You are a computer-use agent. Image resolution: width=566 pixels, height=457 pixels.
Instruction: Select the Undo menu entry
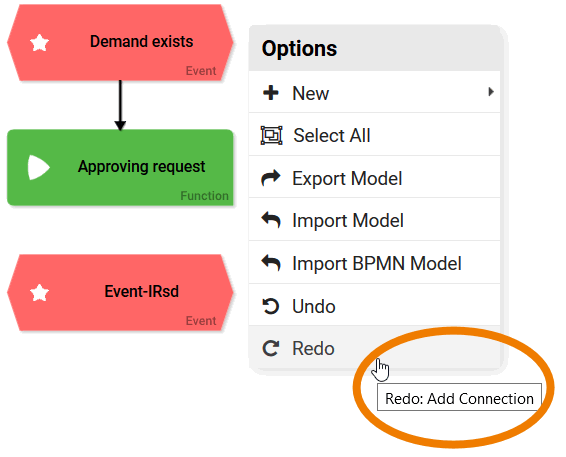[374, 305]
